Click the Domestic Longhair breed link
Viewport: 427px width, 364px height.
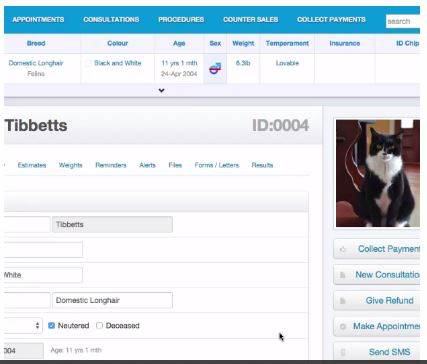tap(36, 63)
